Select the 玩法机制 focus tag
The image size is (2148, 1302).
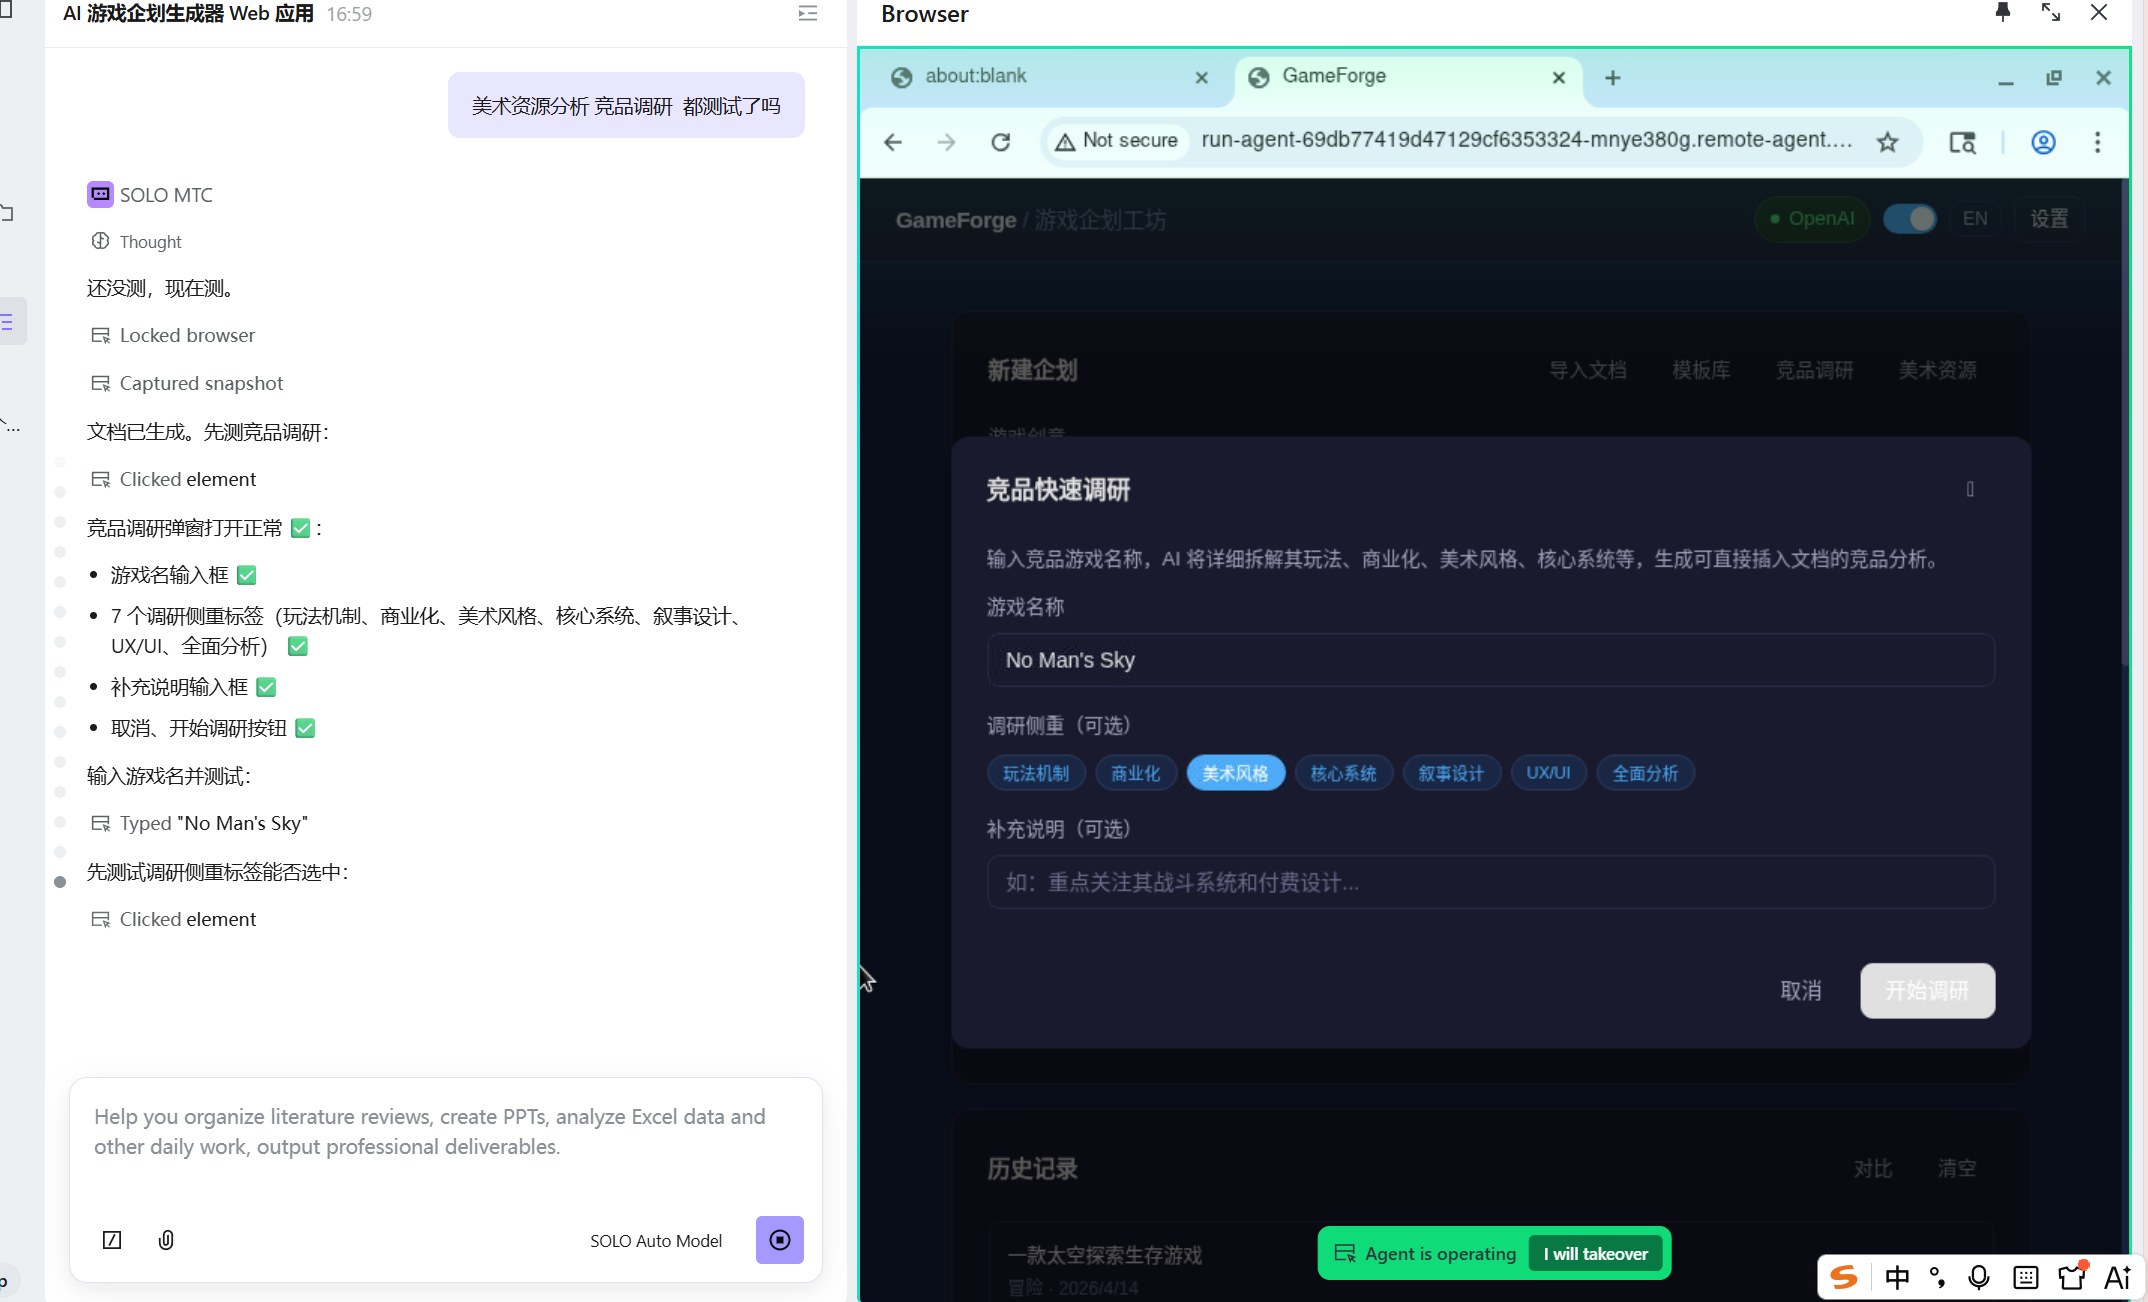tap(1036, 773)
